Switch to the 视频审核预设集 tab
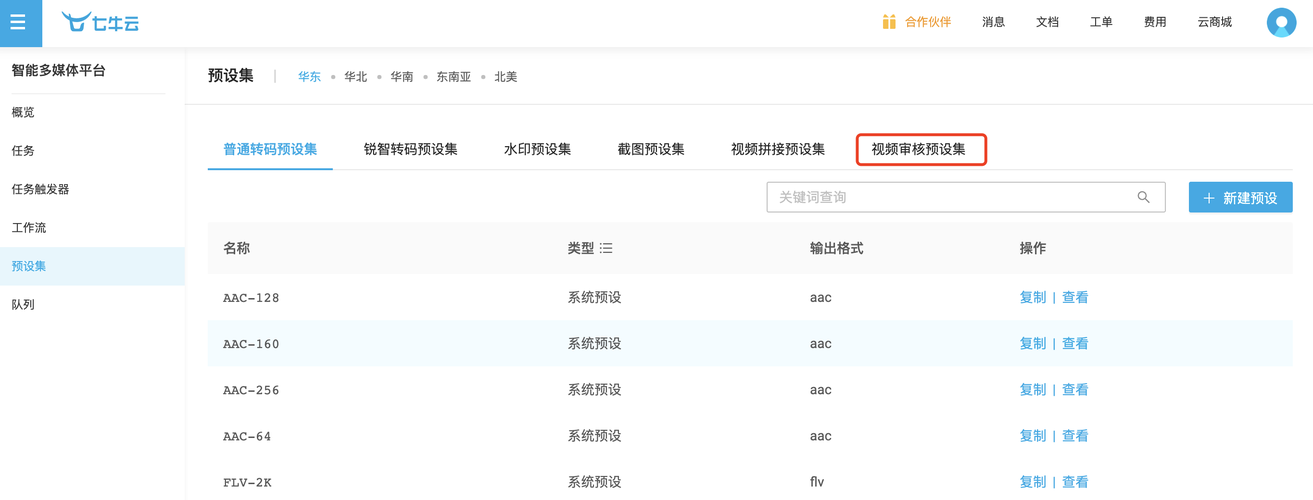1313x500 pixels. [919, 149]
